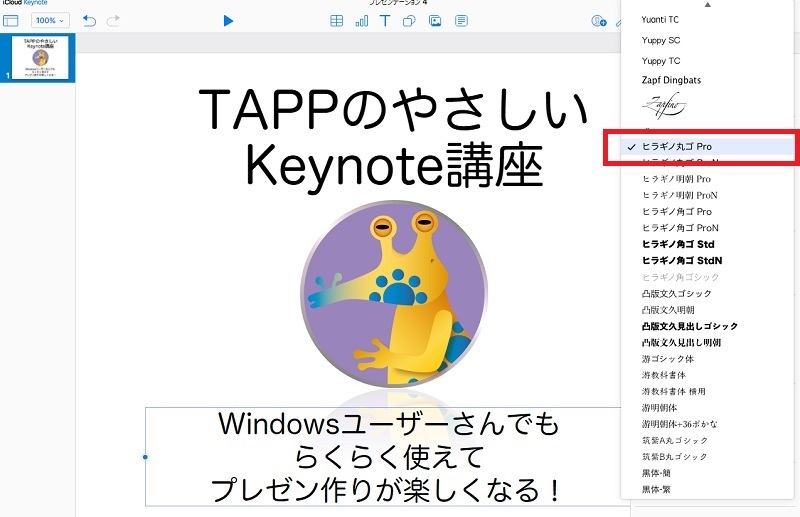Insert a table using the table icon
The height and width of the screenshot is (517, 800).
click(337, 20)
